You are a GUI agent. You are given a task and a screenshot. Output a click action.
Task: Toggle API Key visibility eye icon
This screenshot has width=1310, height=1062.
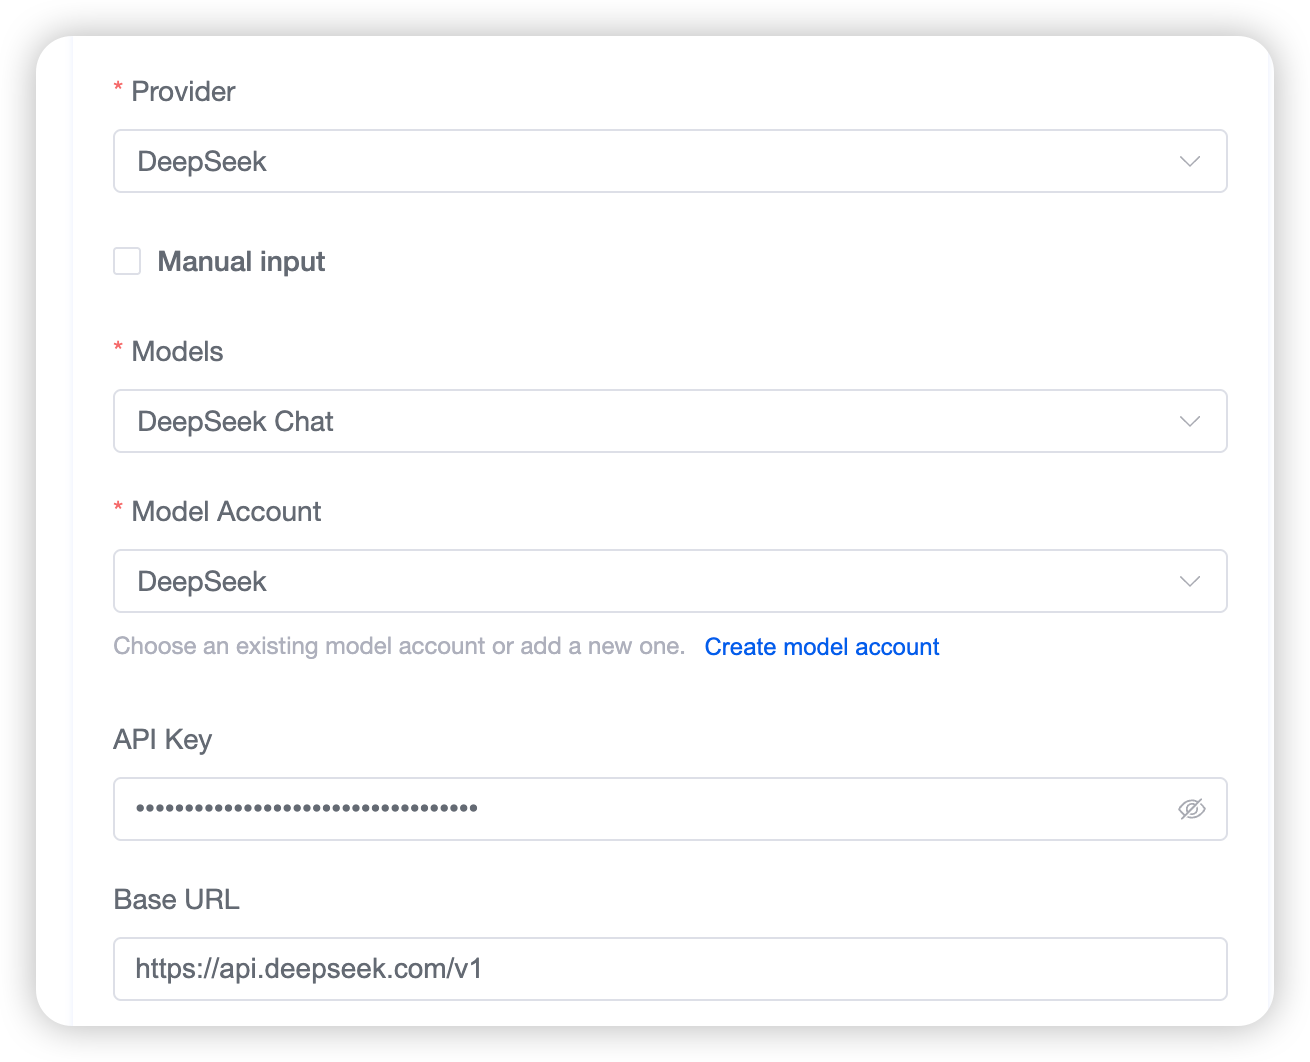point(1191,809)
